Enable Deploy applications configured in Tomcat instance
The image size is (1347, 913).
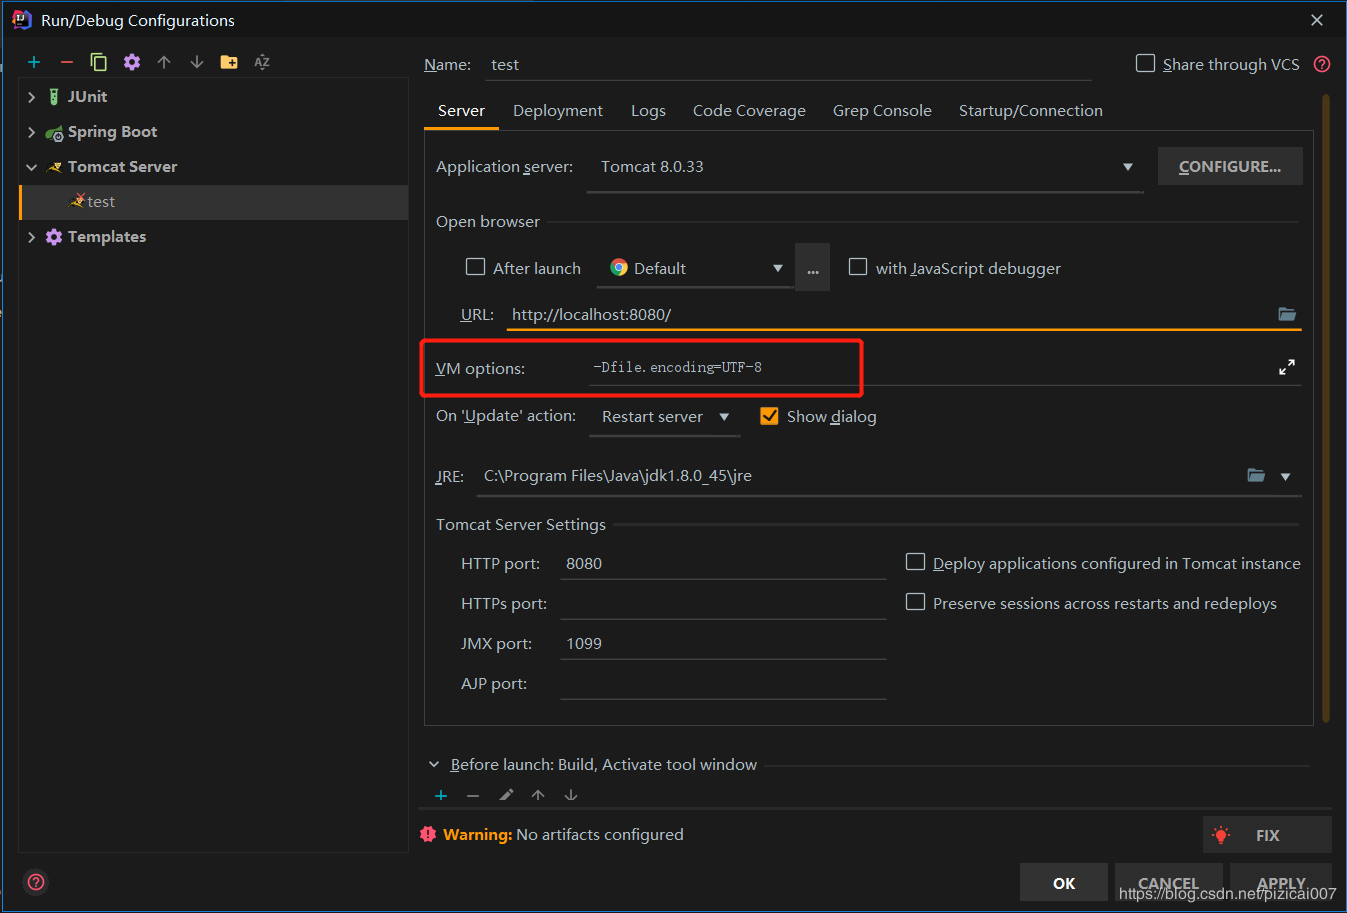(x=915, y=562)
